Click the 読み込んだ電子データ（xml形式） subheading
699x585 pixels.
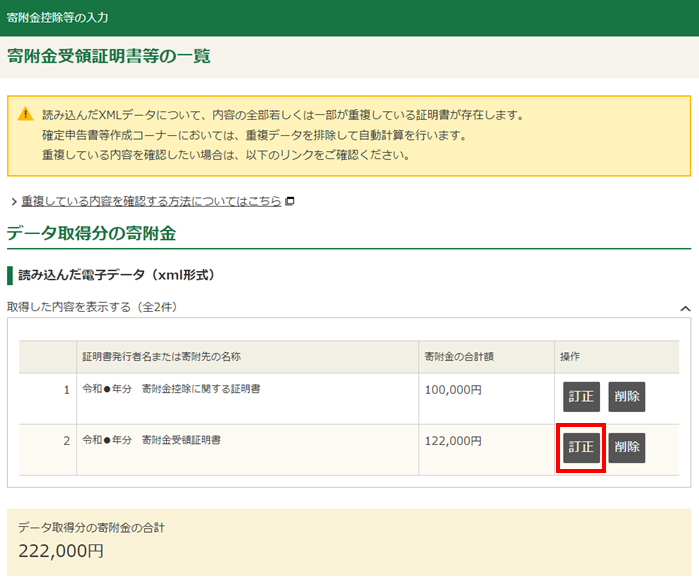coord(116,274)
